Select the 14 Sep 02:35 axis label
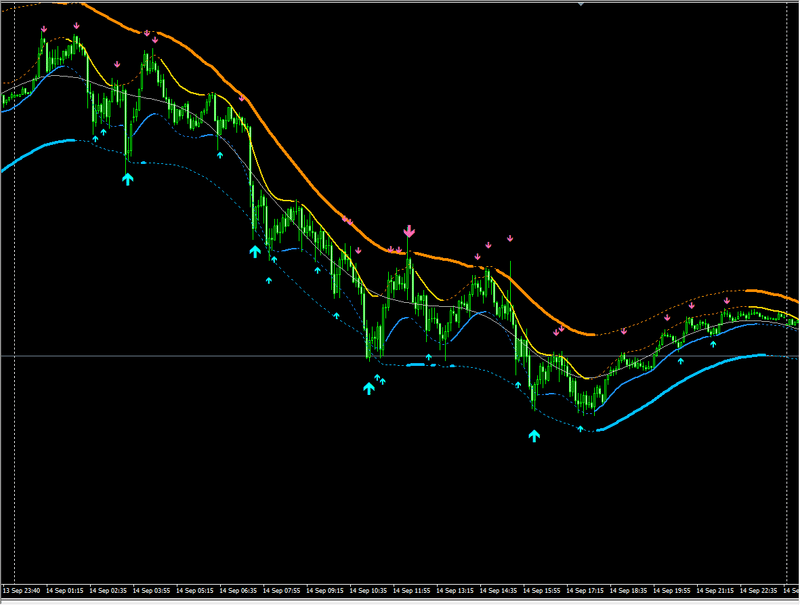800x605 pixels. [108, 591]
